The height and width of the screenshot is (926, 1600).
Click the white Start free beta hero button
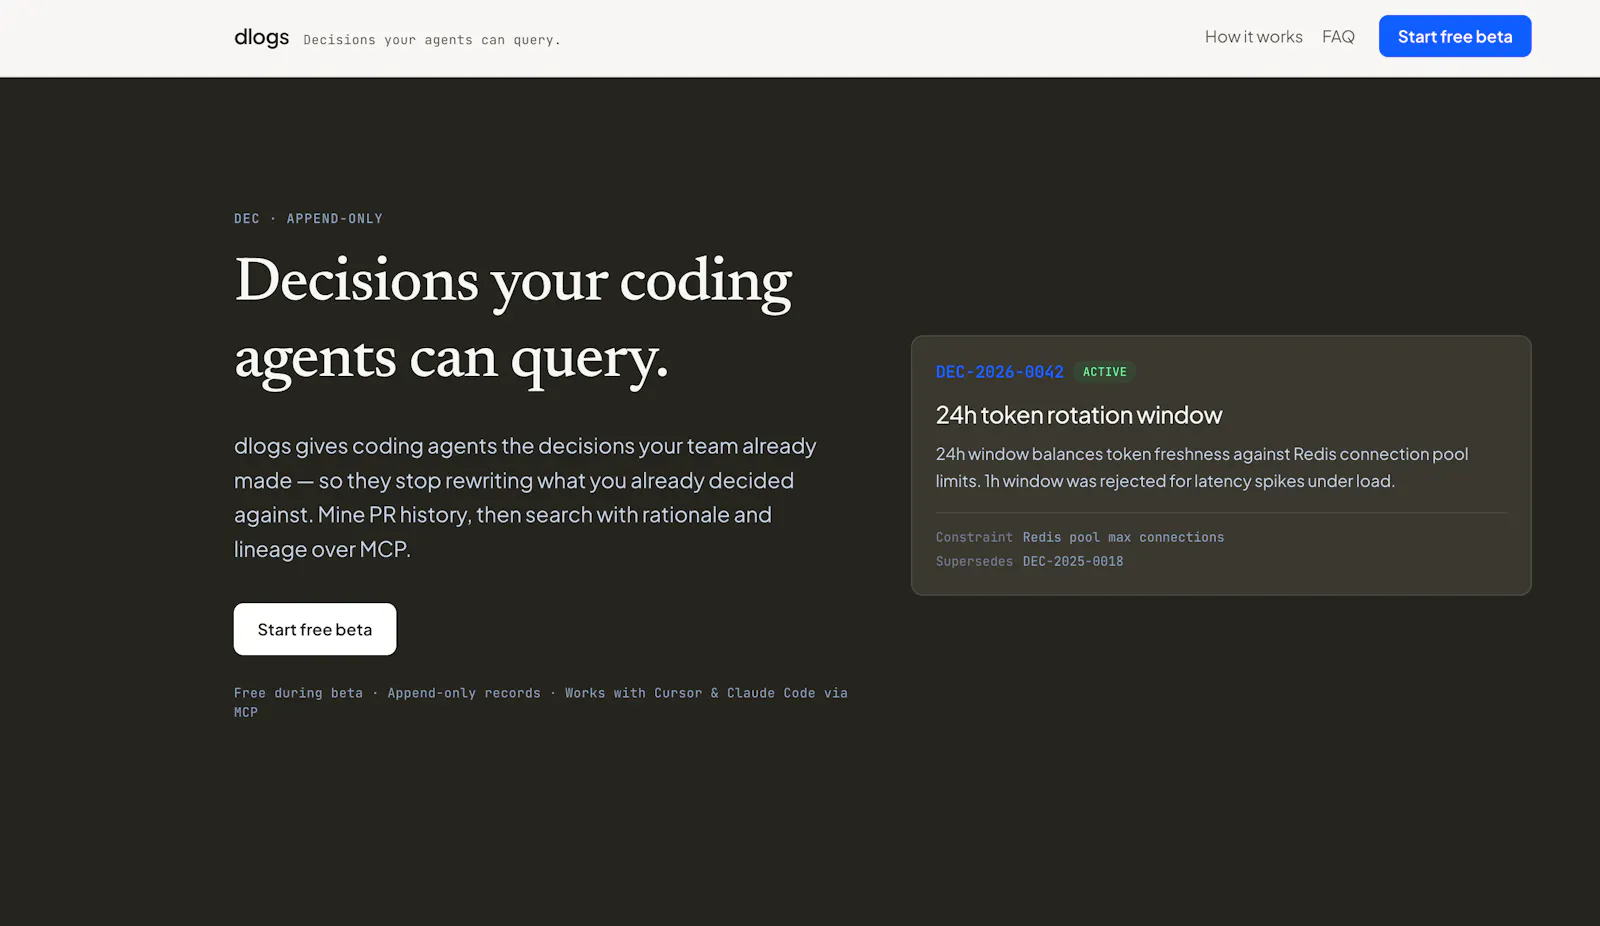[x=315, y=629]
